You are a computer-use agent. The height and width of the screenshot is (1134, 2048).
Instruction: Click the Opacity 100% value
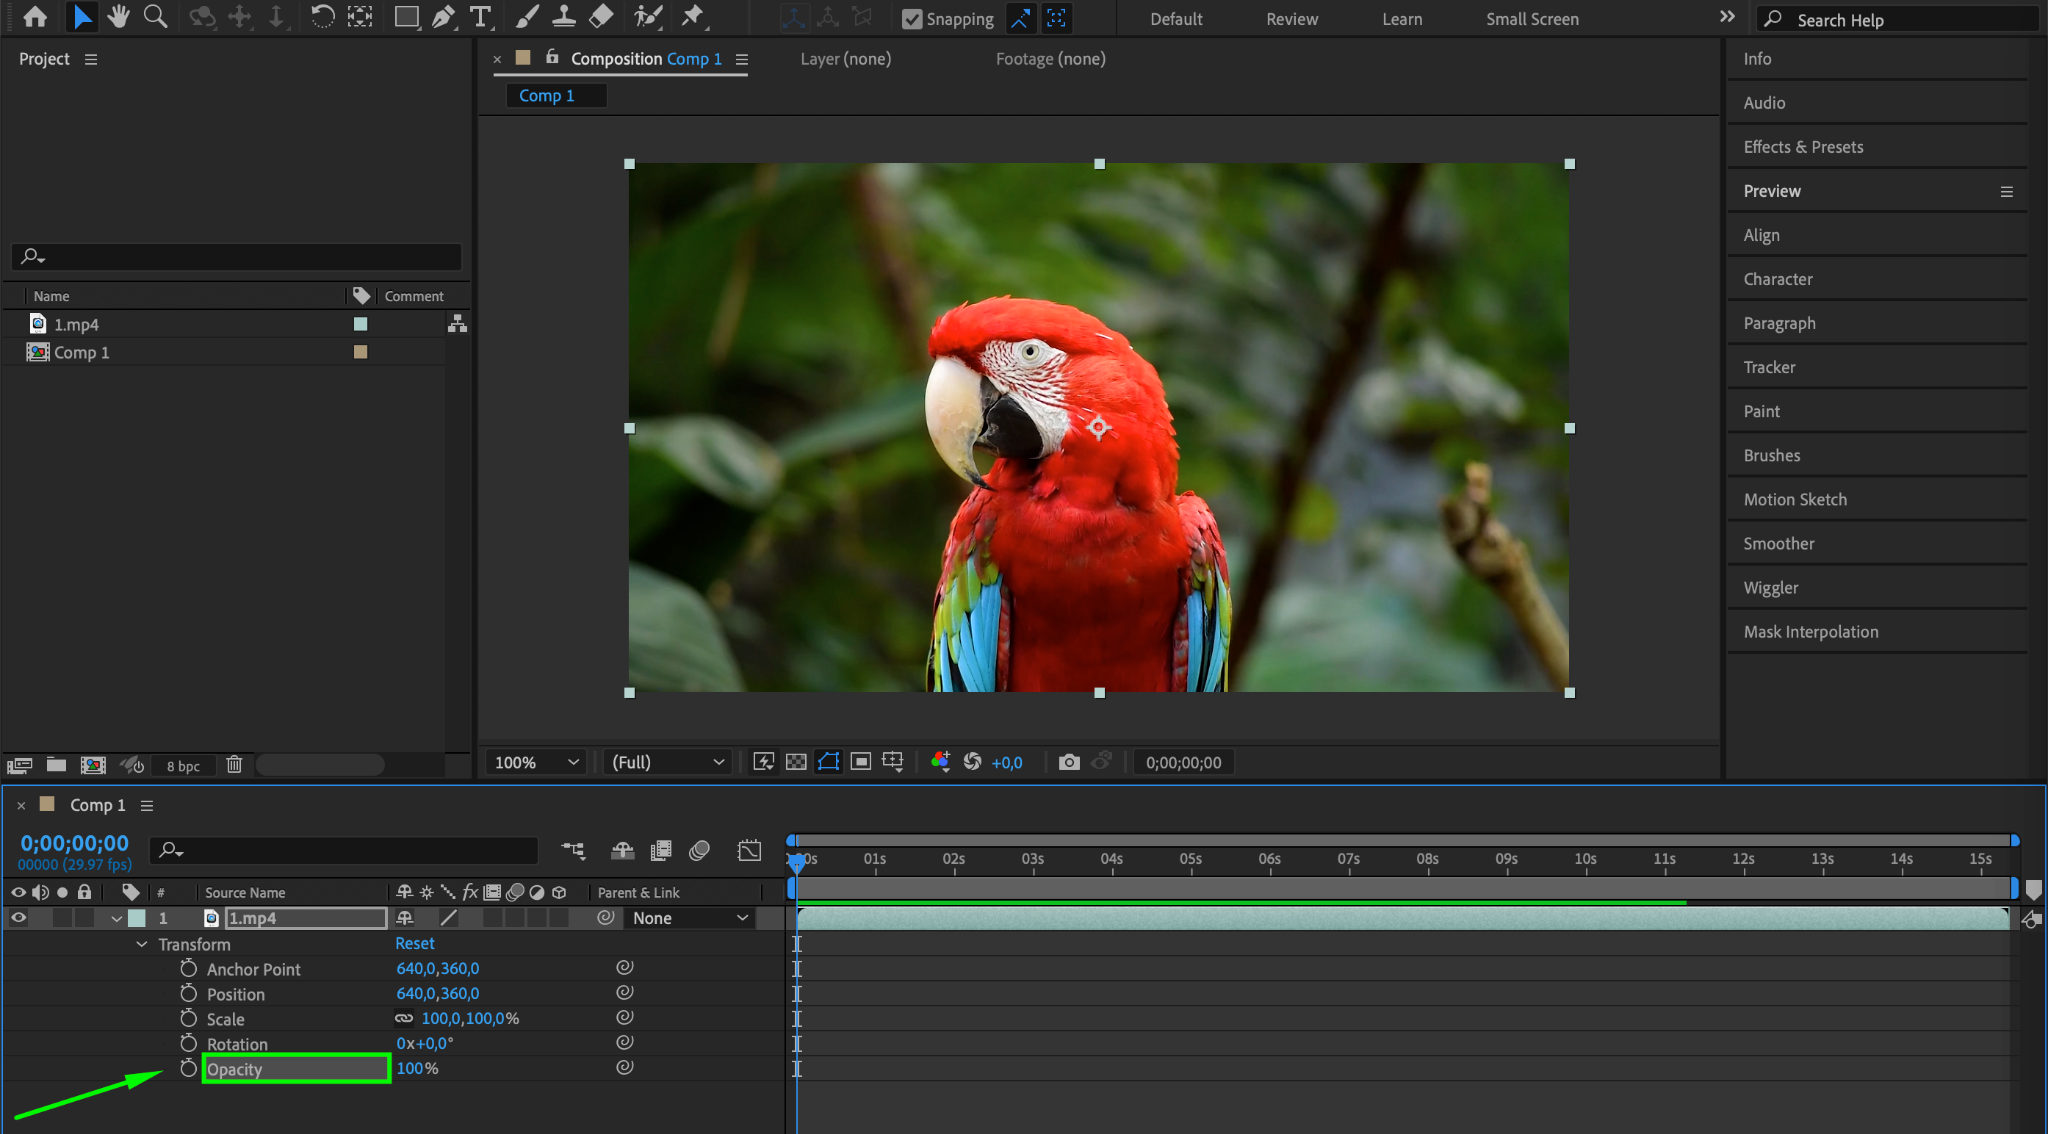point(410,1068)
